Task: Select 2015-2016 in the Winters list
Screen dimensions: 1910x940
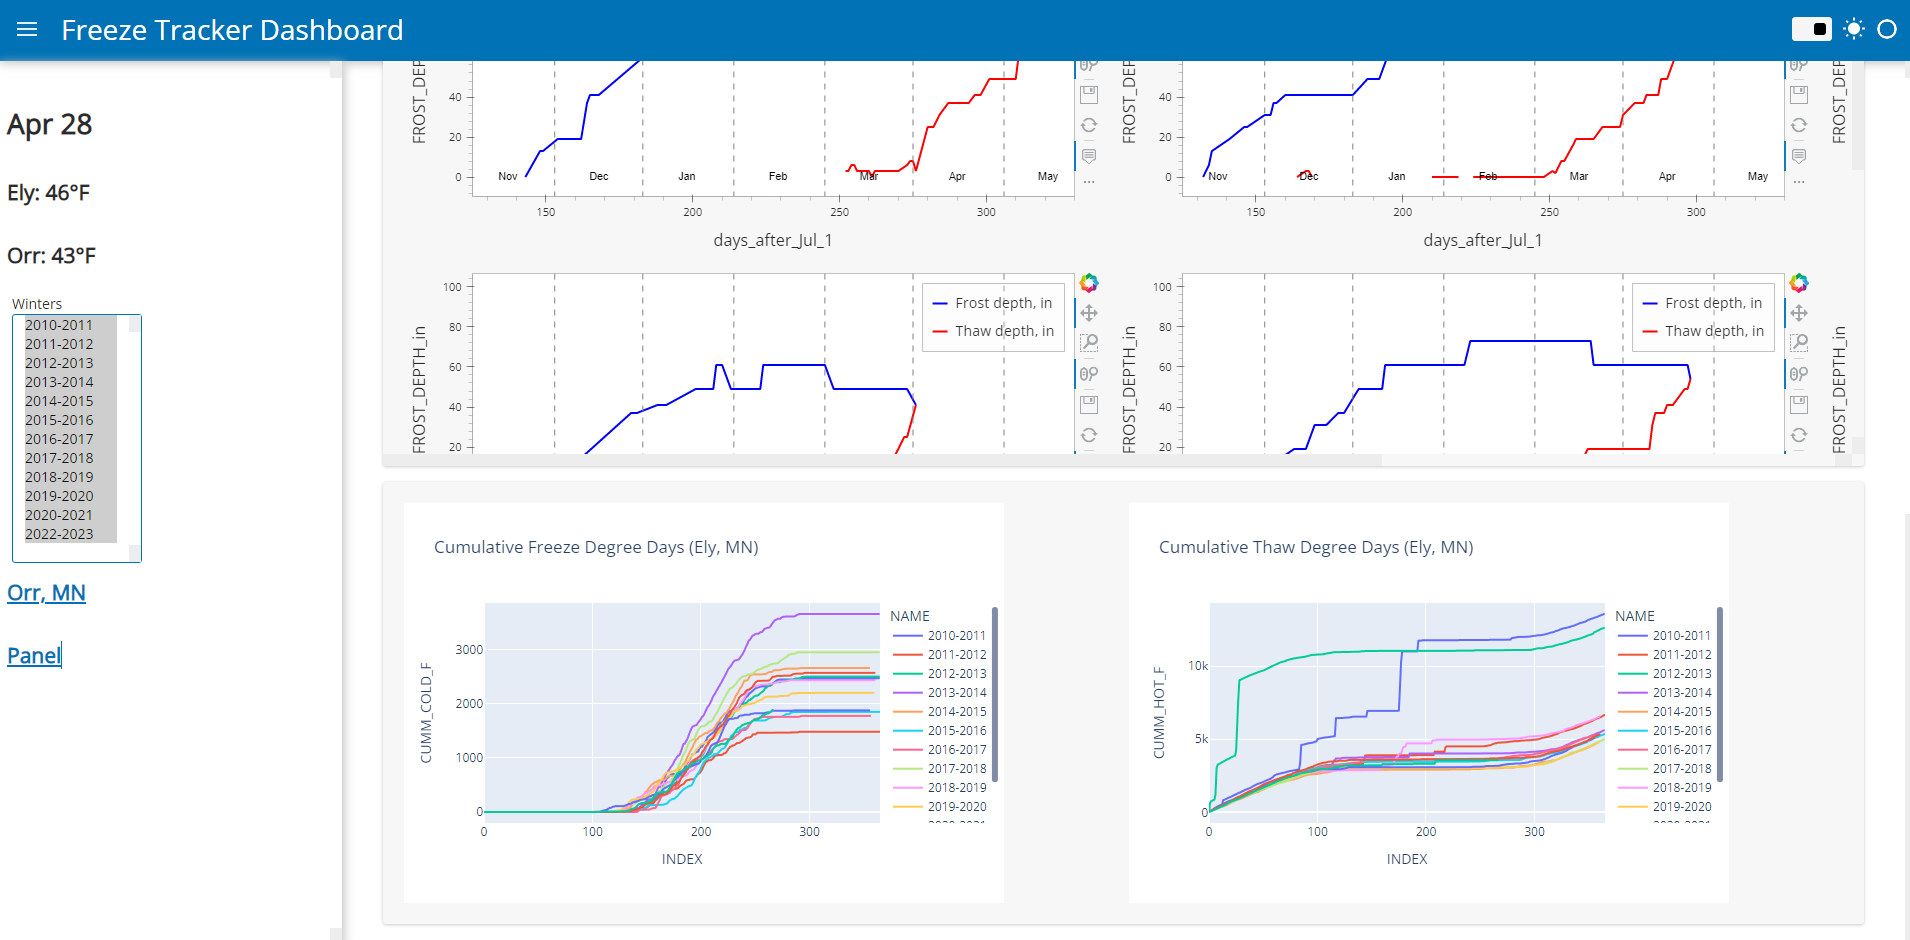Action: coord(70,420)
